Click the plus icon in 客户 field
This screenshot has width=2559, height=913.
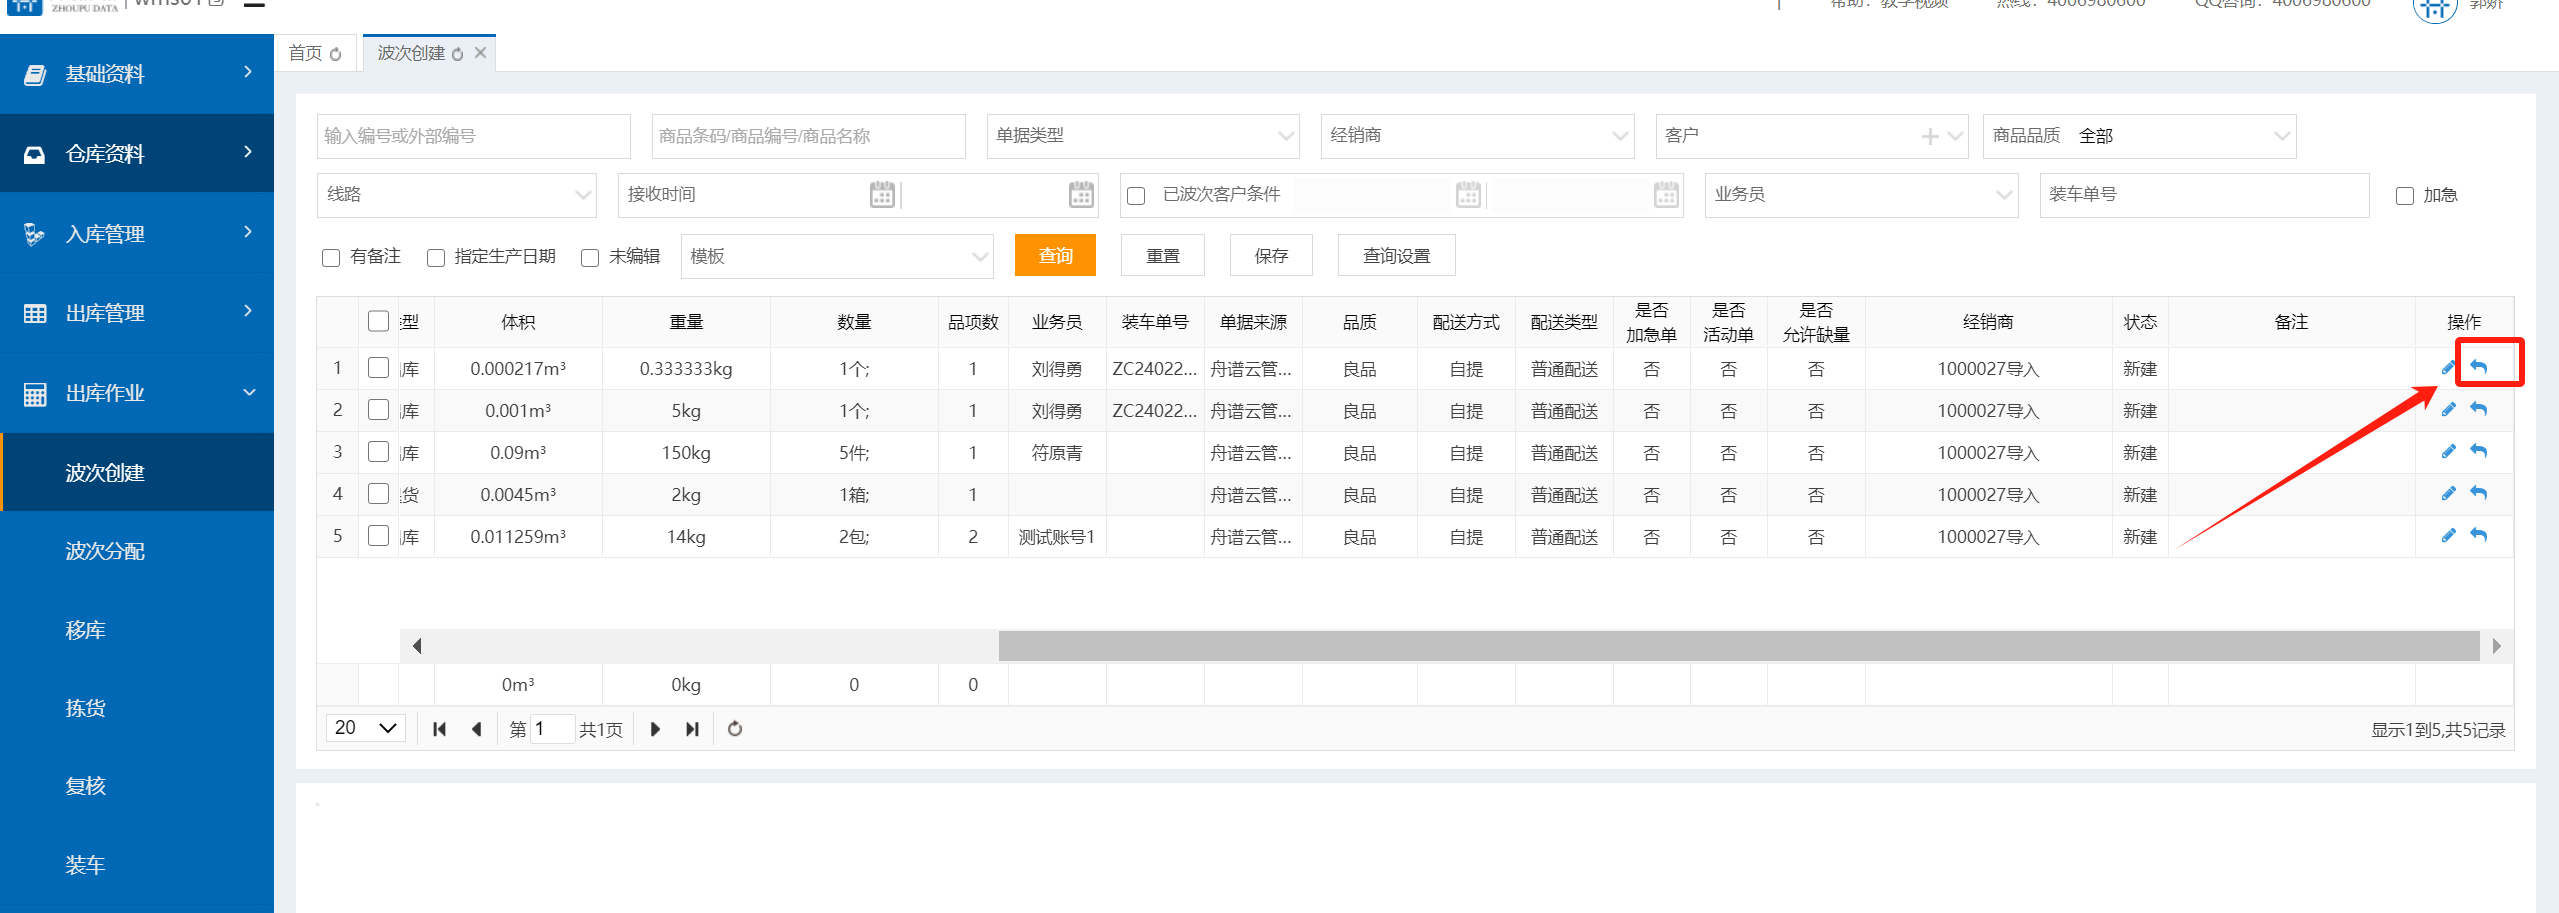click(1930, 136)
